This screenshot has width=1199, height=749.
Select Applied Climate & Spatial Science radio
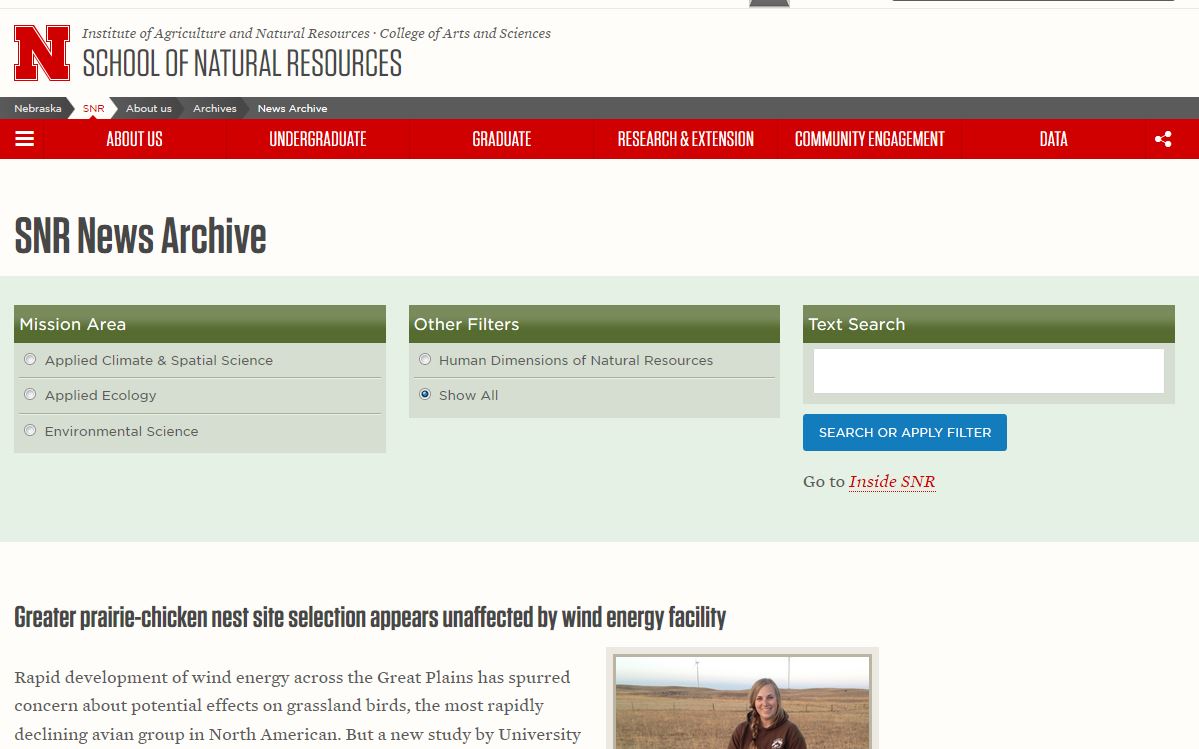pyautogui.click(x=30, y=360)
